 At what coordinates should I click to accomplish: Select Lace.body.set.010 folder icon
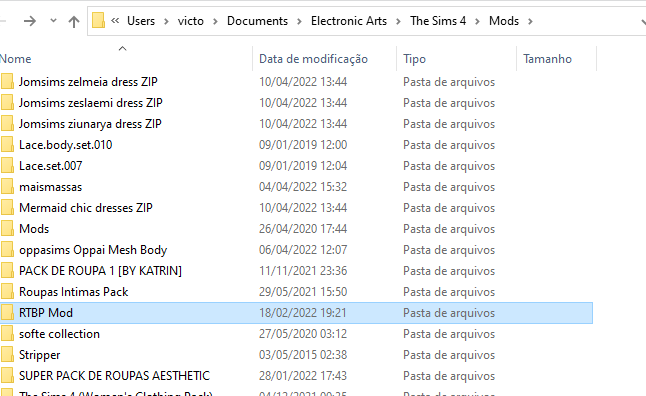[x=7, y=145]
